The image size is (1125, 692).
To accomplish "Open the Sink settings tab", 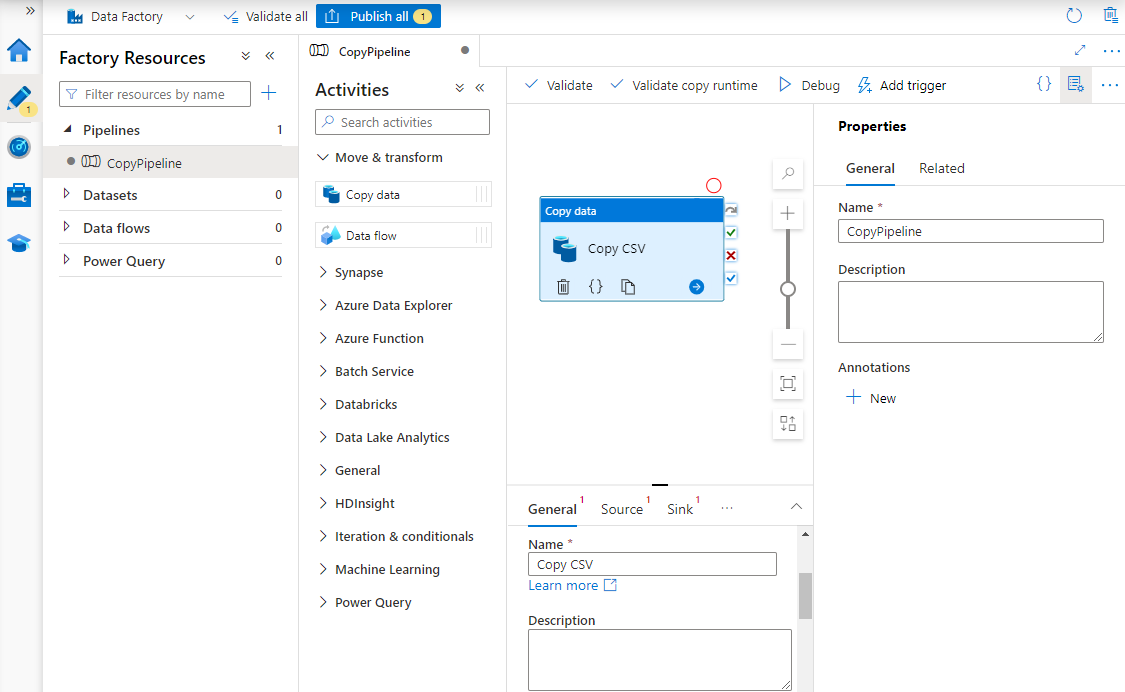I will pos(678,508).
